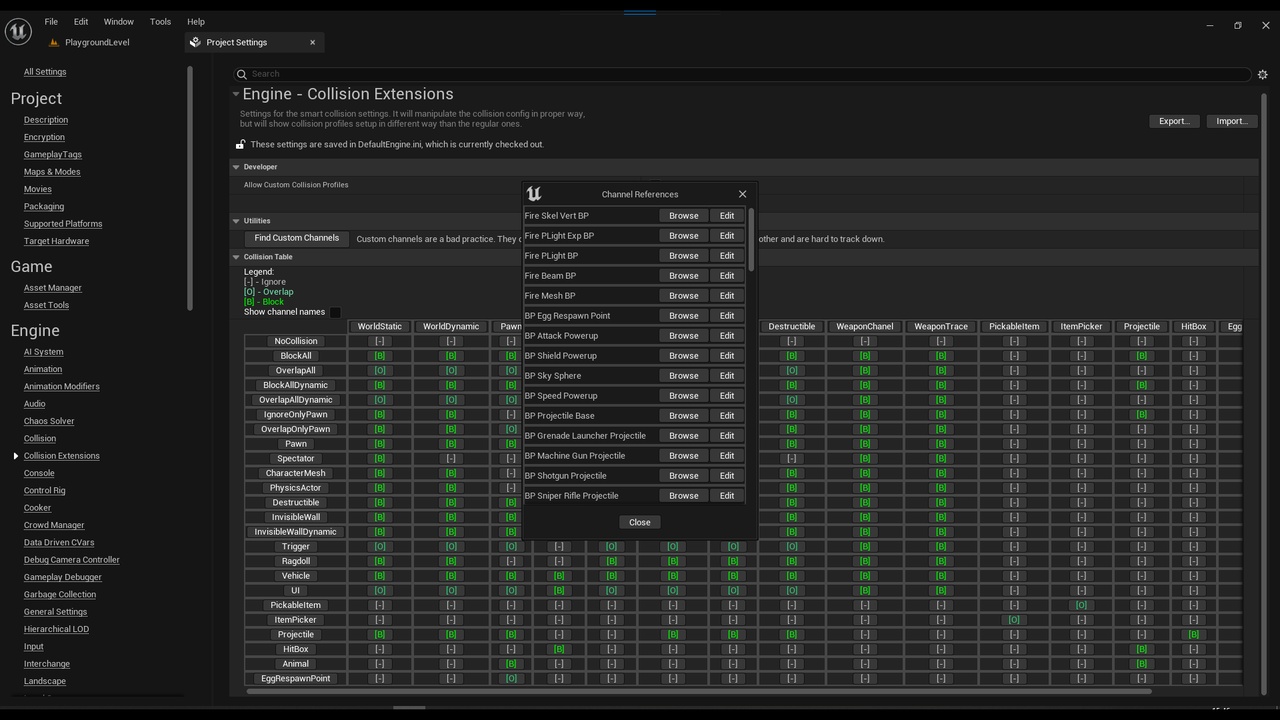The height and width of the screenshot is (720, 1280).
Task: Open the Edit menu
Action: pyautogui.click(x=81, y=21)
